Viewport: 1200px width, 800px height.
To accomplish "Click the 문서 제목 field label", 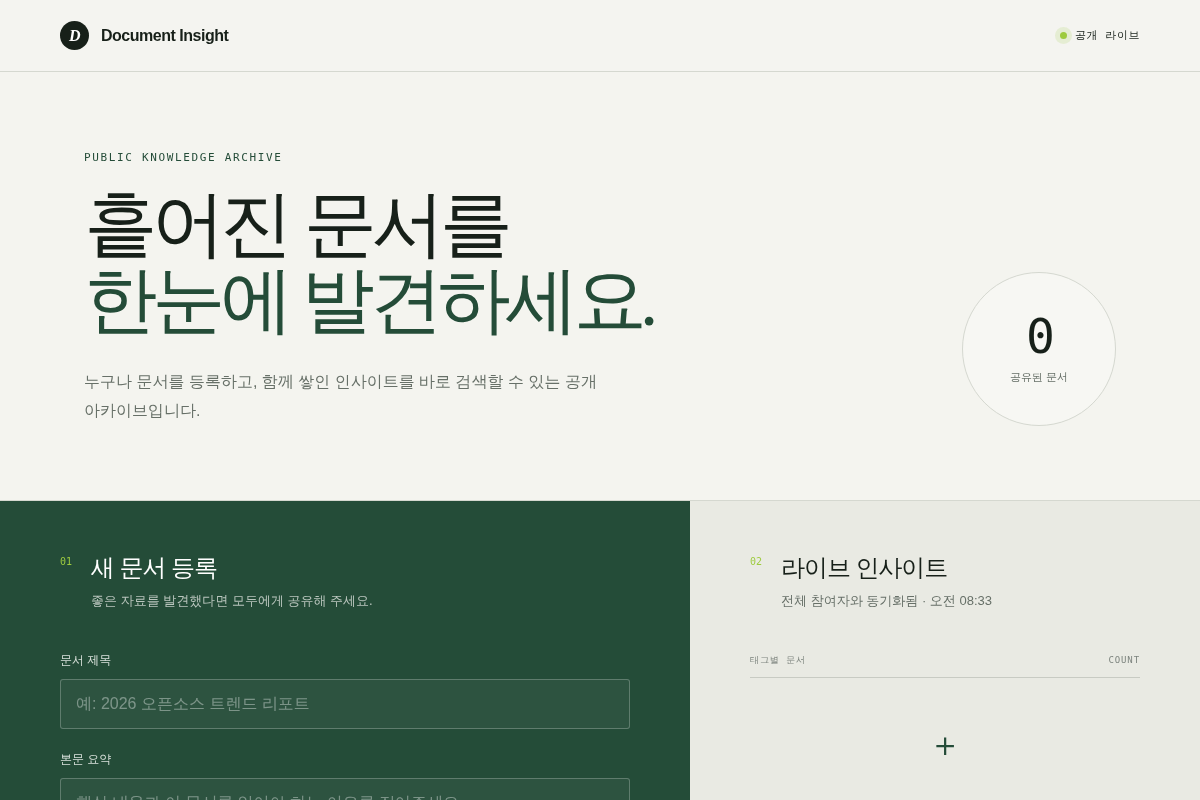I will pos(86,660).
